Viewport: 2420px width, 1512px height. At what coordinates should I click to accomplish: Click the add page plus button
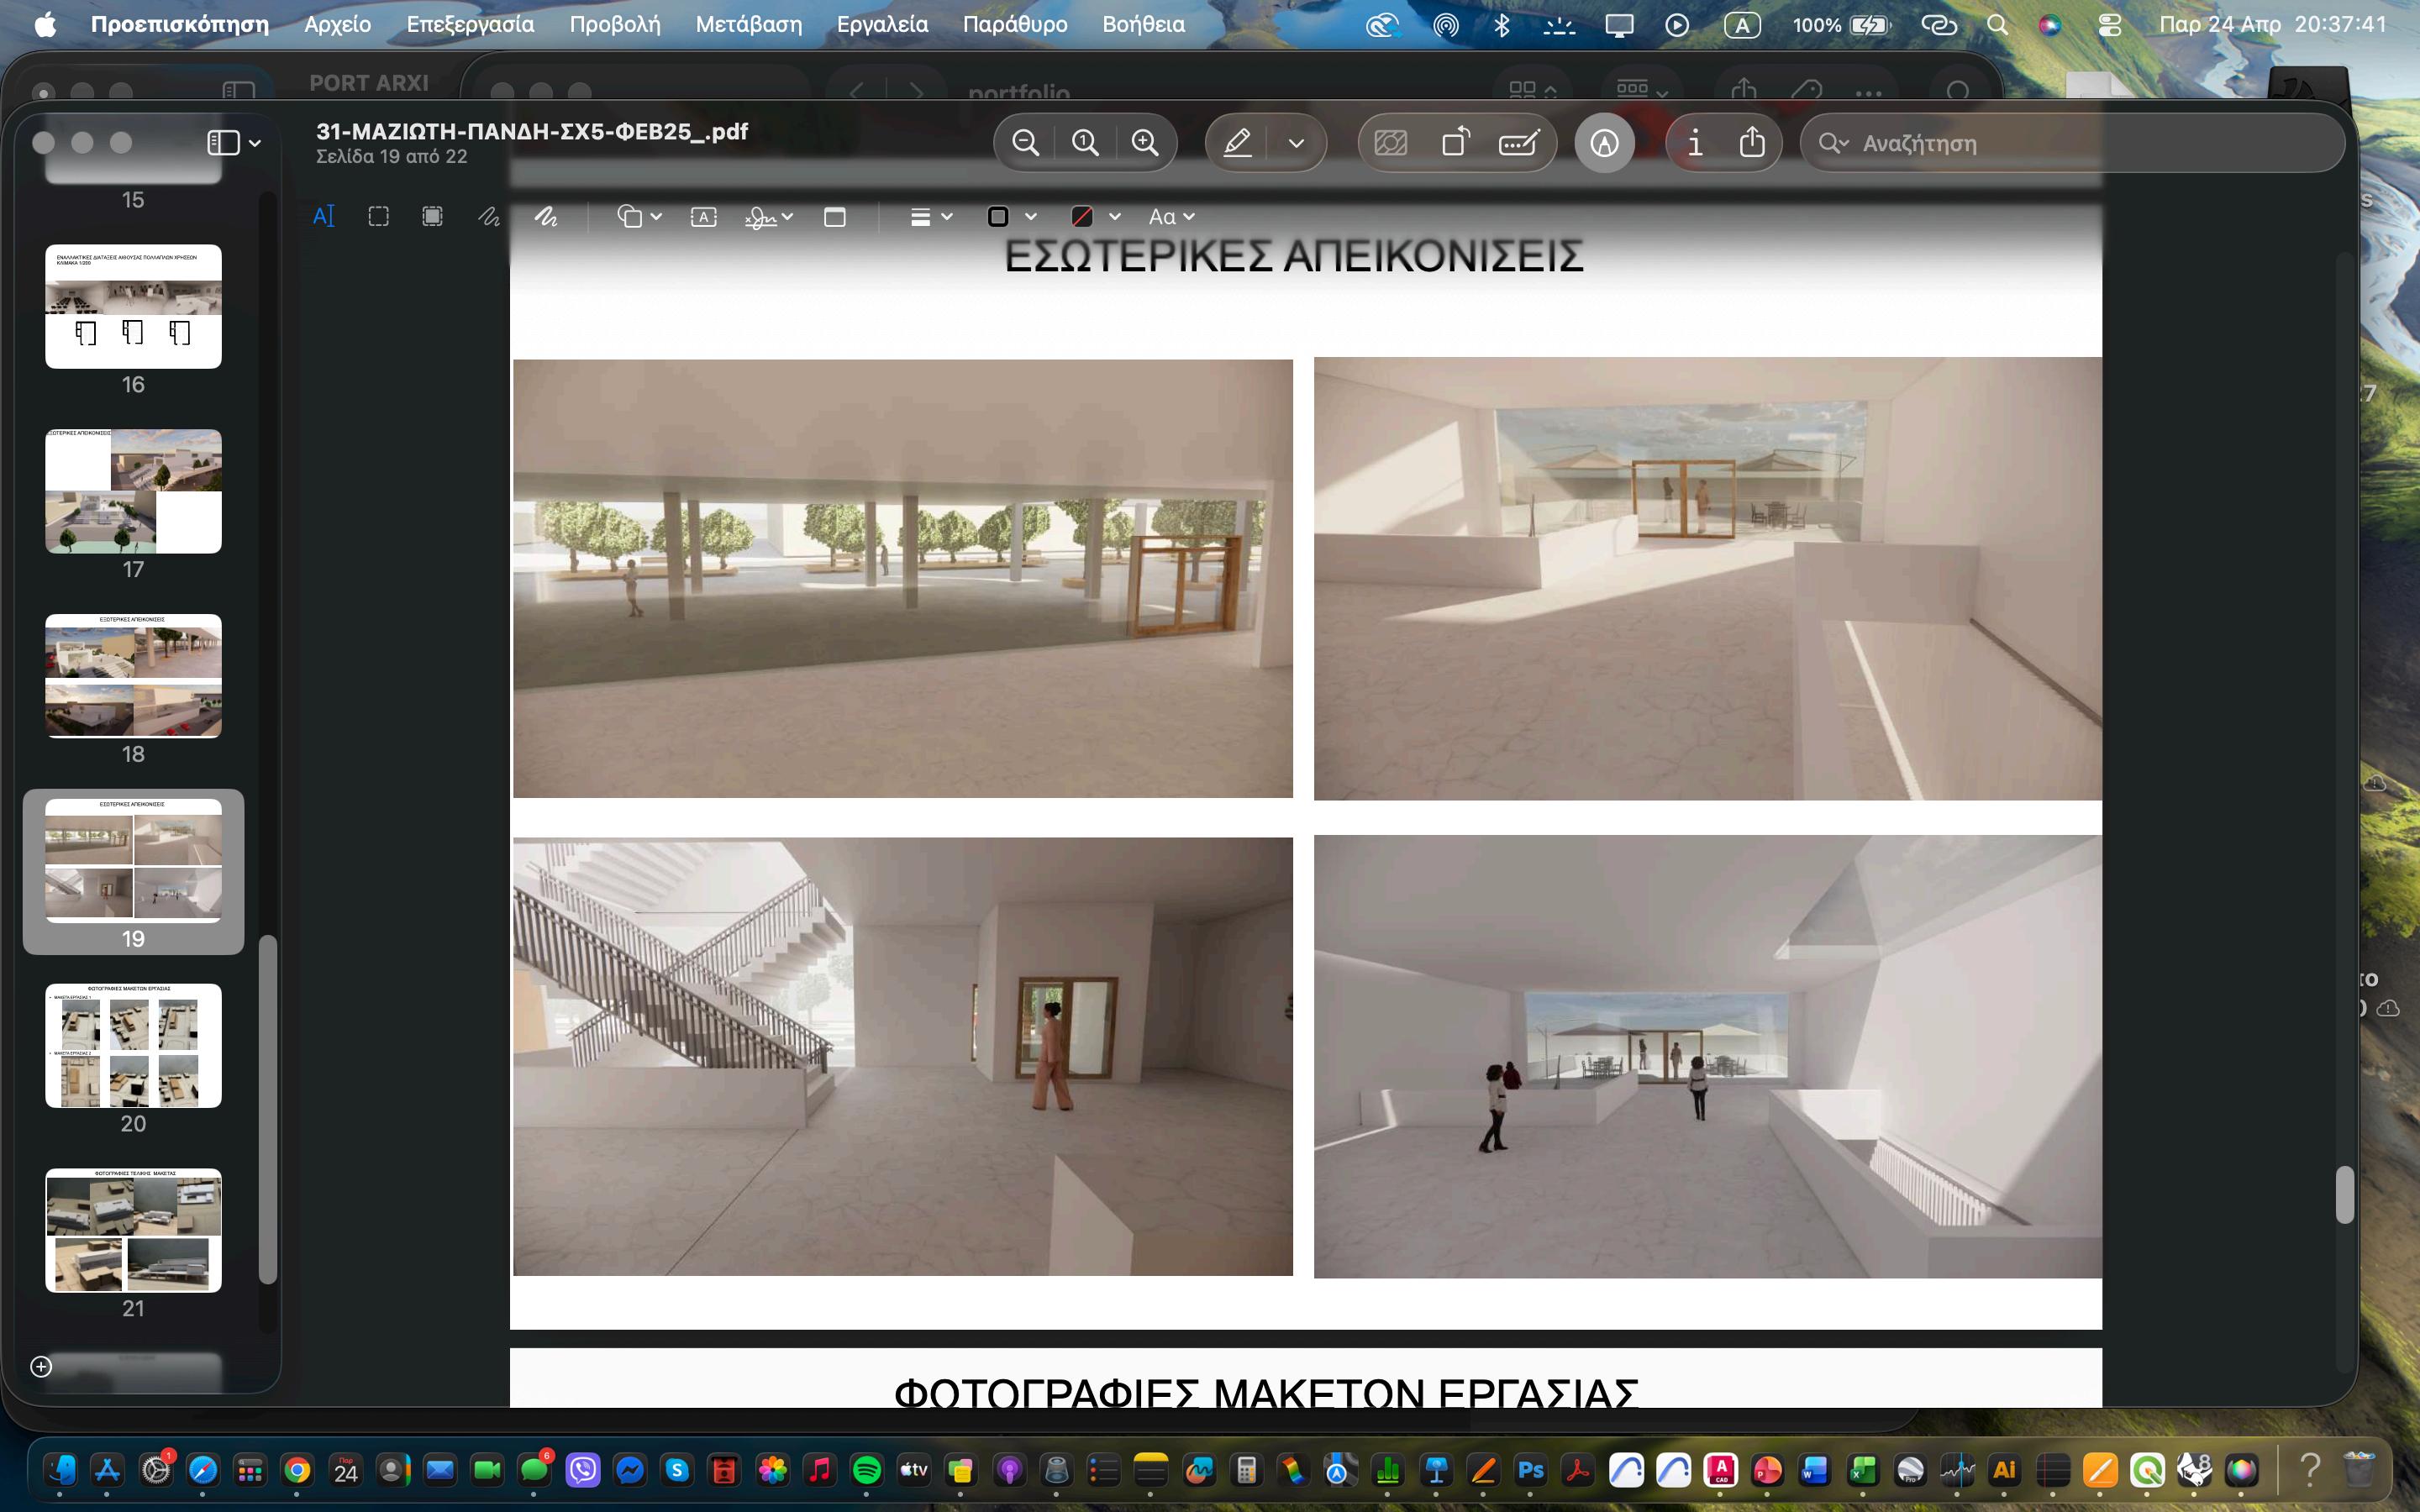coord(41,1366)
